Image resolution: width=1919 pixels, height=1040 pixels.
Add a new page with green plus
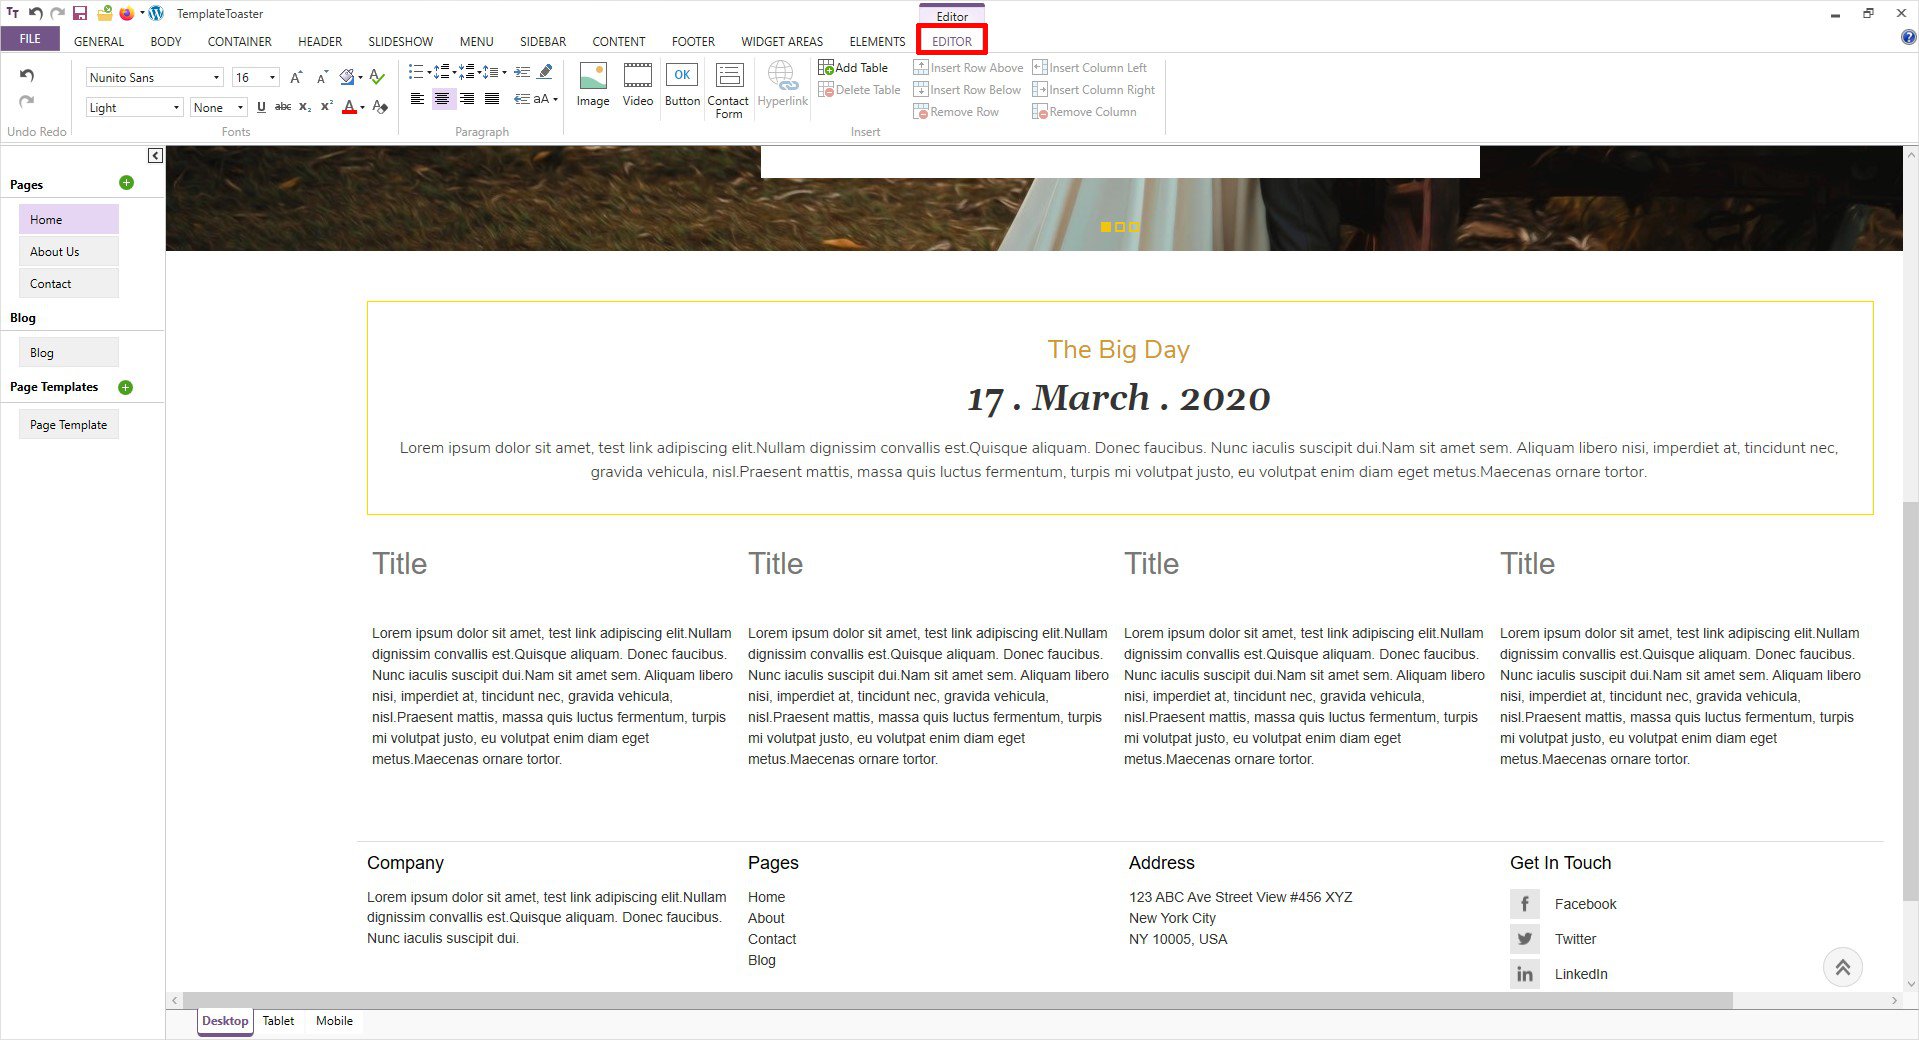pyautogui.click(x=126, y=183)
